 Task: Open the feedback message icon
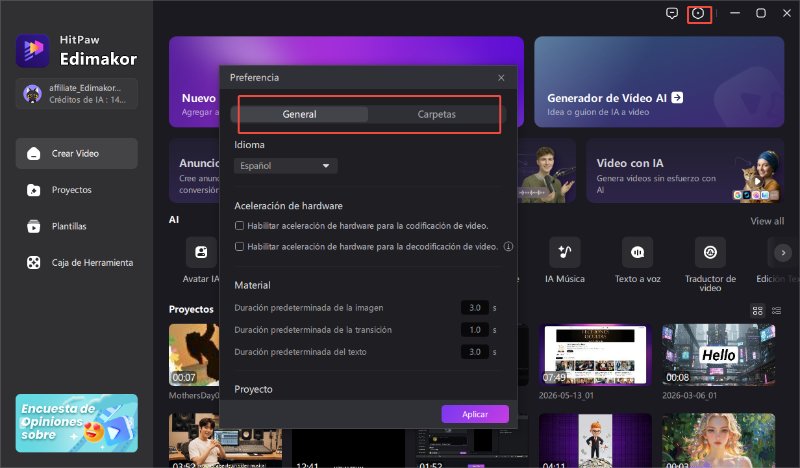(x=672, y=13)
